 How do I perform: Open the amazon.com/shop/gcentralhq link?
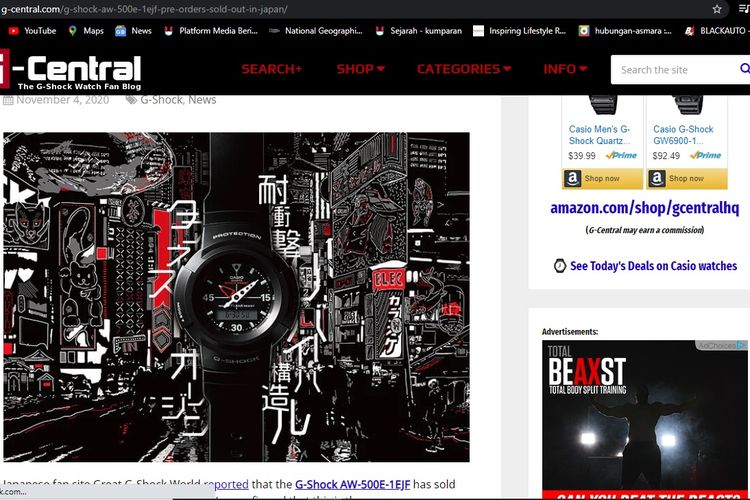pyautogui.click(x=643, y=208)
